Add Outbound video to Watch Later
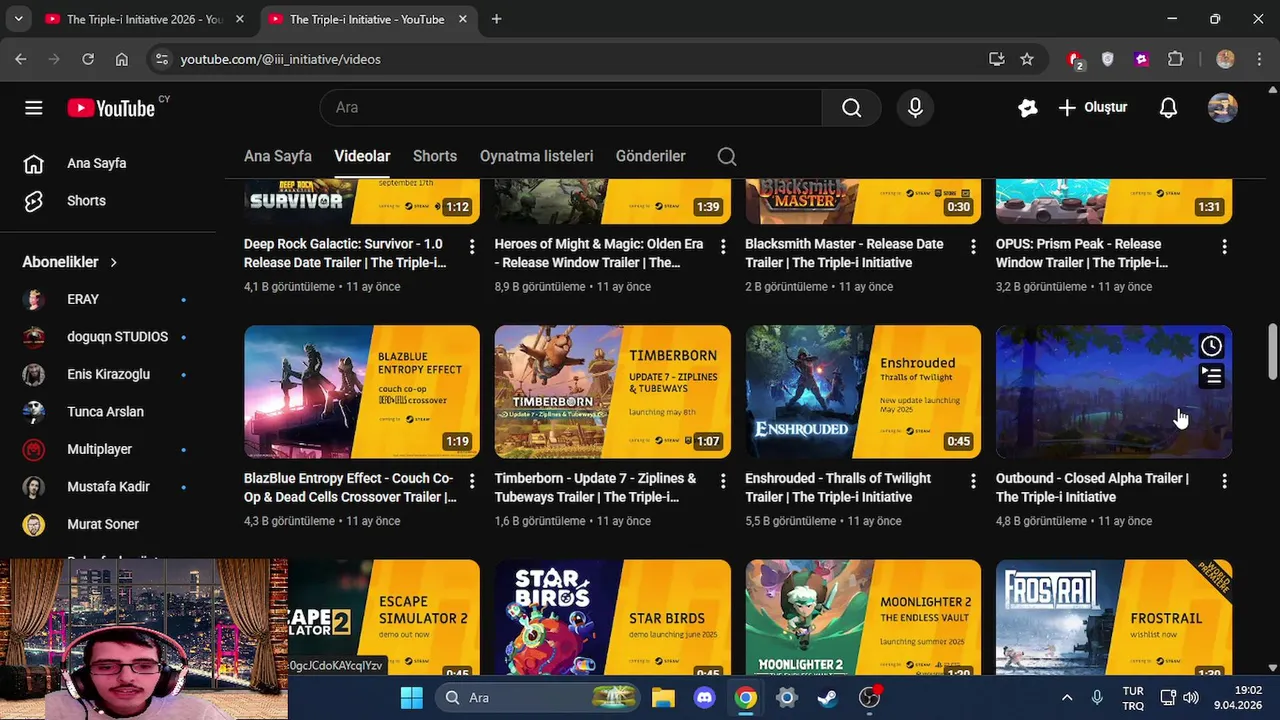Viewport: 1280px width, 720px height. [x=1211, y=346]
